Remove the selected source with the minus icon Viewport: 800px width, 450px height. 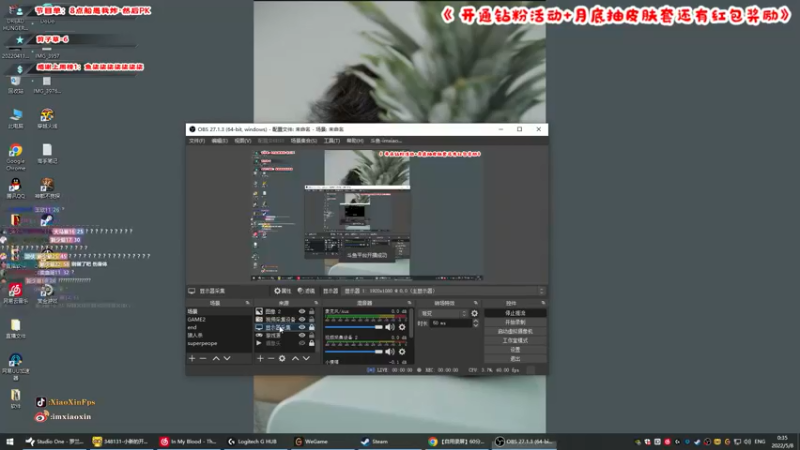(x=271, y=359)
